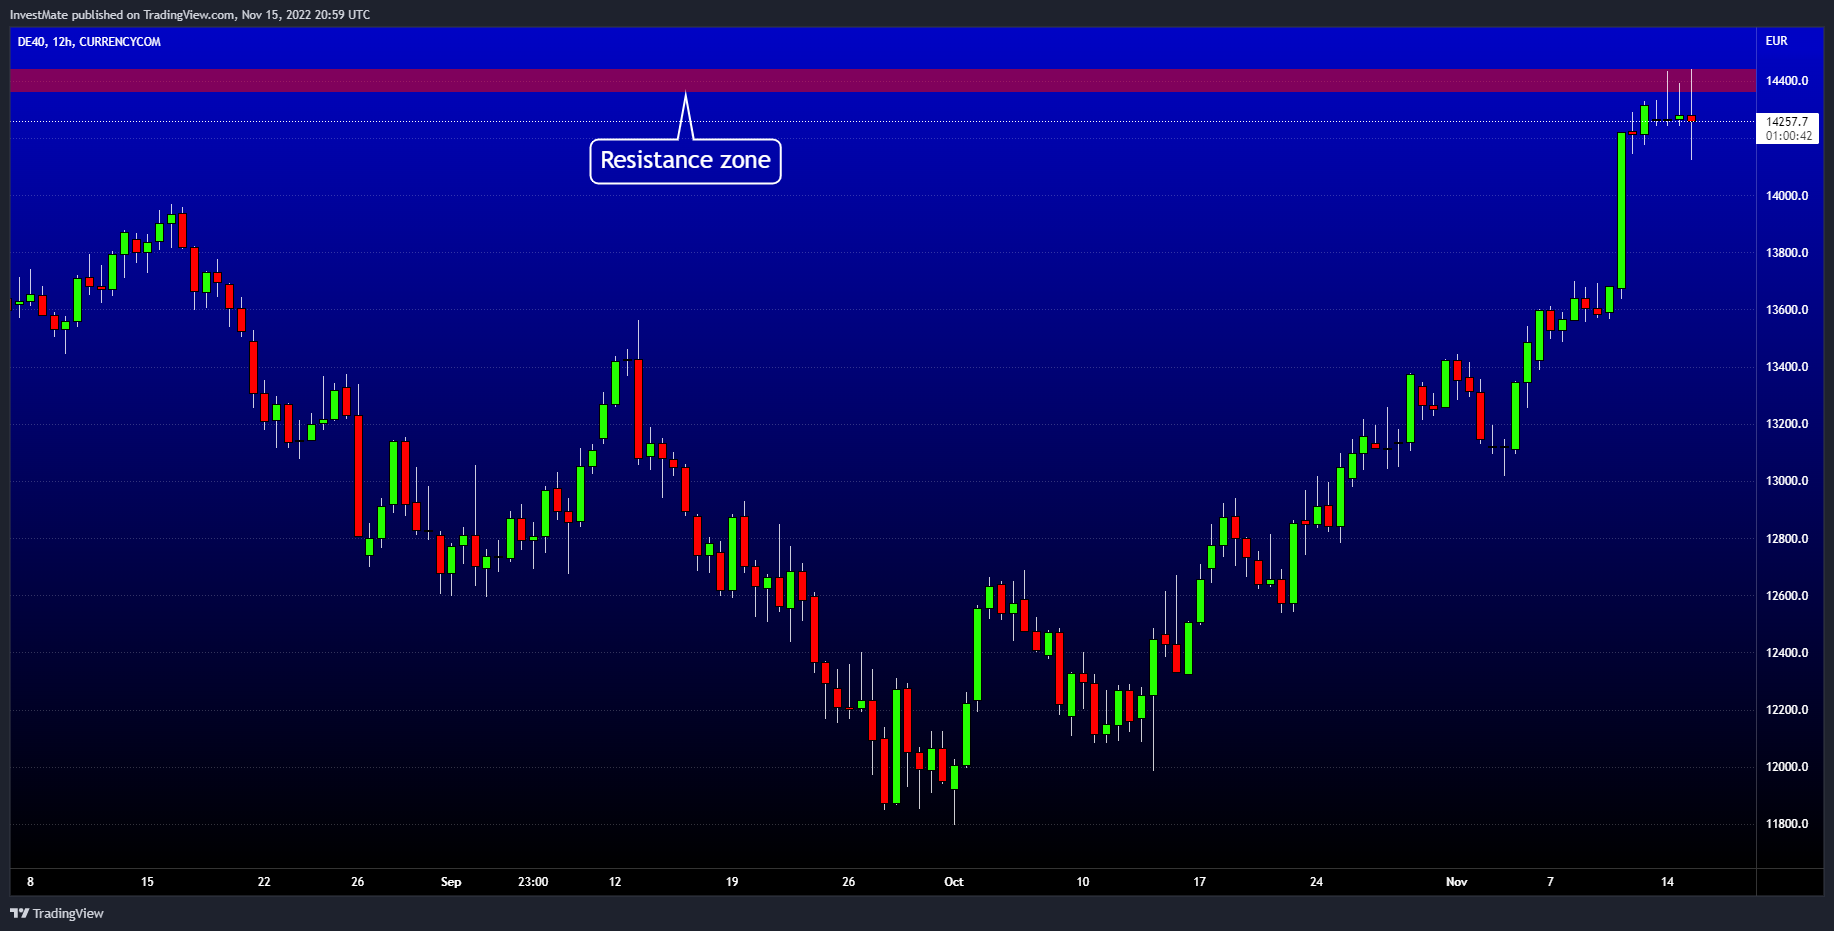Click the 13200.0 price axis label
The image size is (1834, 931).
coord(1787,424)
